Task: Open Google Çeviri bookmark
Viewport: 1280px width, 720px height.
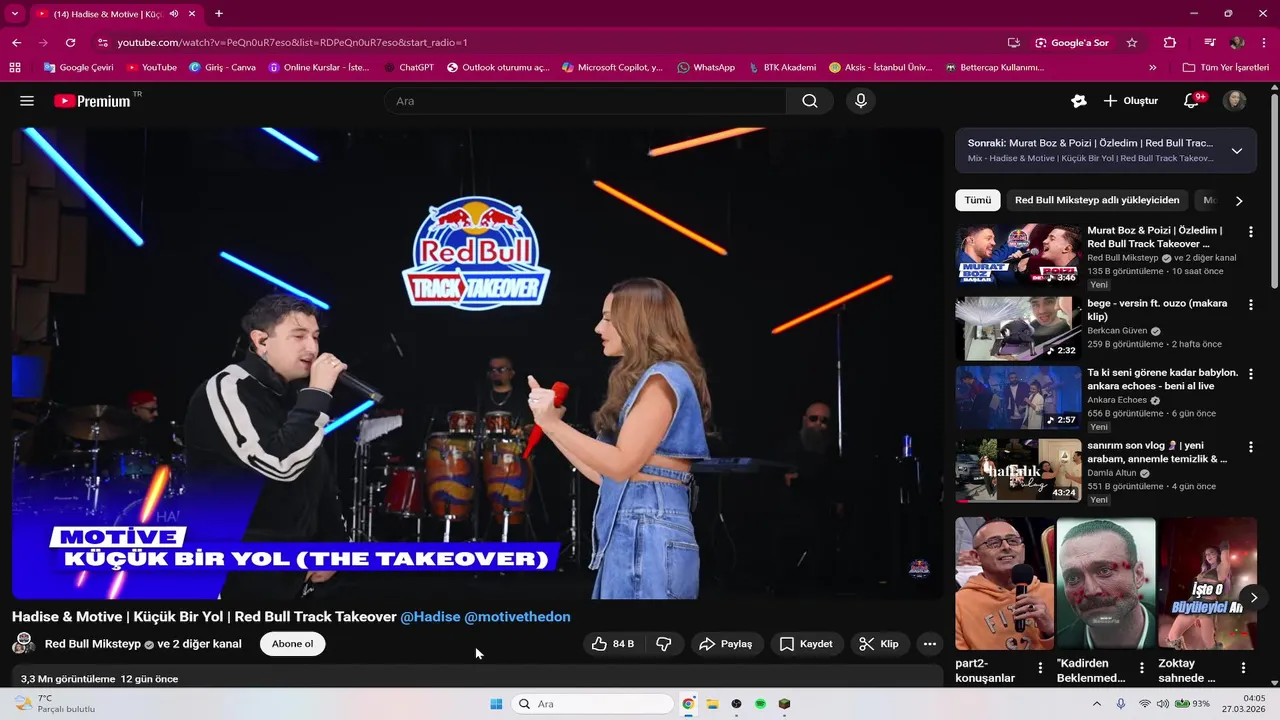Action: (x=79, y=68)
